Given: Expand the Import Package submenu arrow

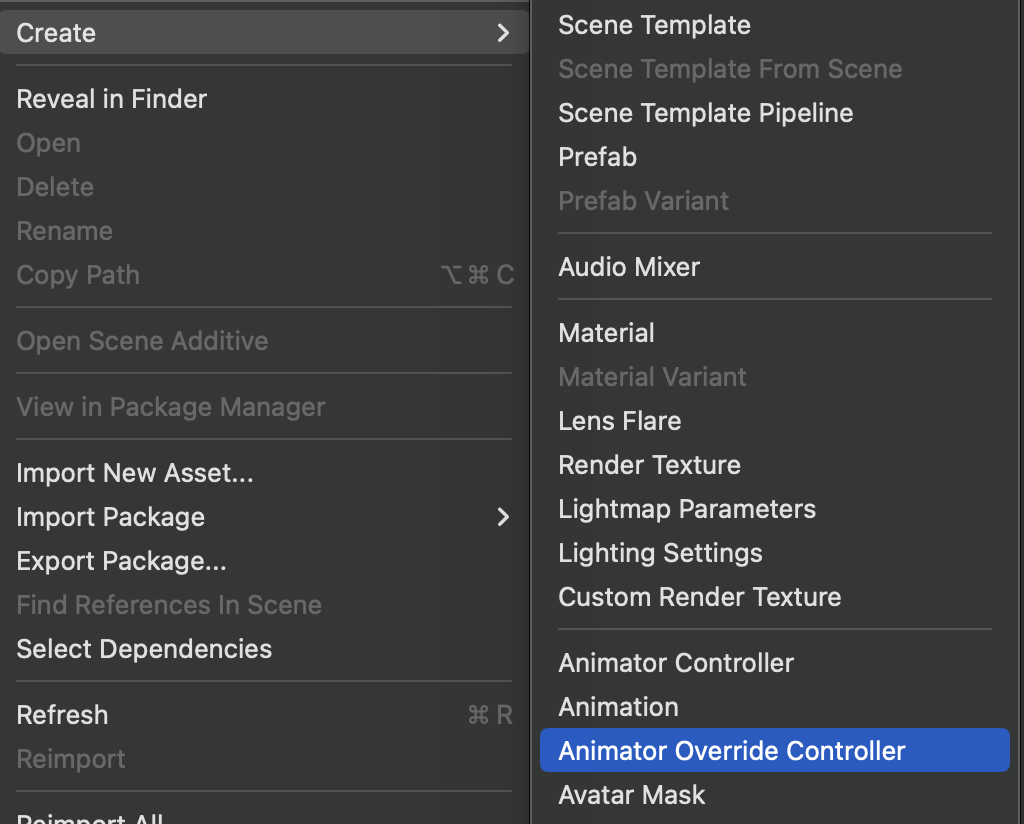Looking at the screenshot, I should point(503,517).
